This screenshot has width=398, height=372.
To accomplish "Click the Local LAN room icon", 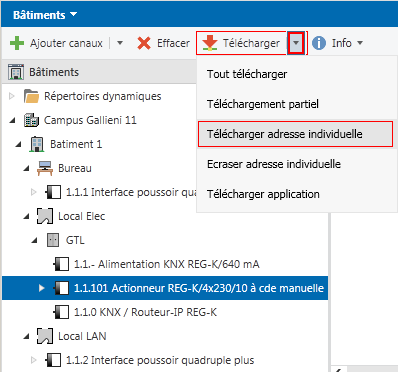I will point(45,336).
